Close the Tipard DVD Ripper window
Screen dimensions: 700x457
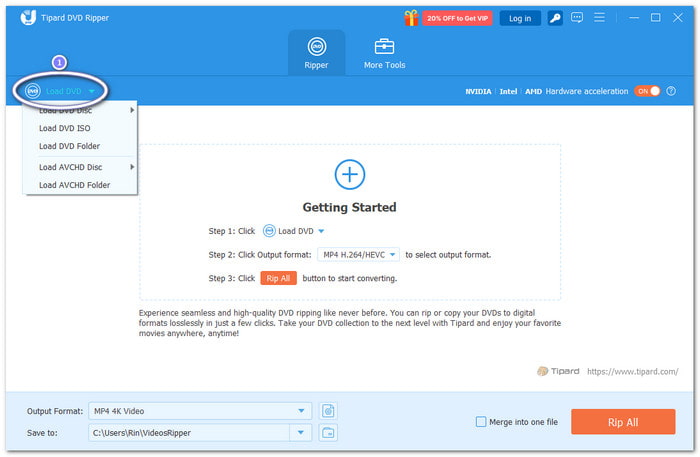[678, 17]
